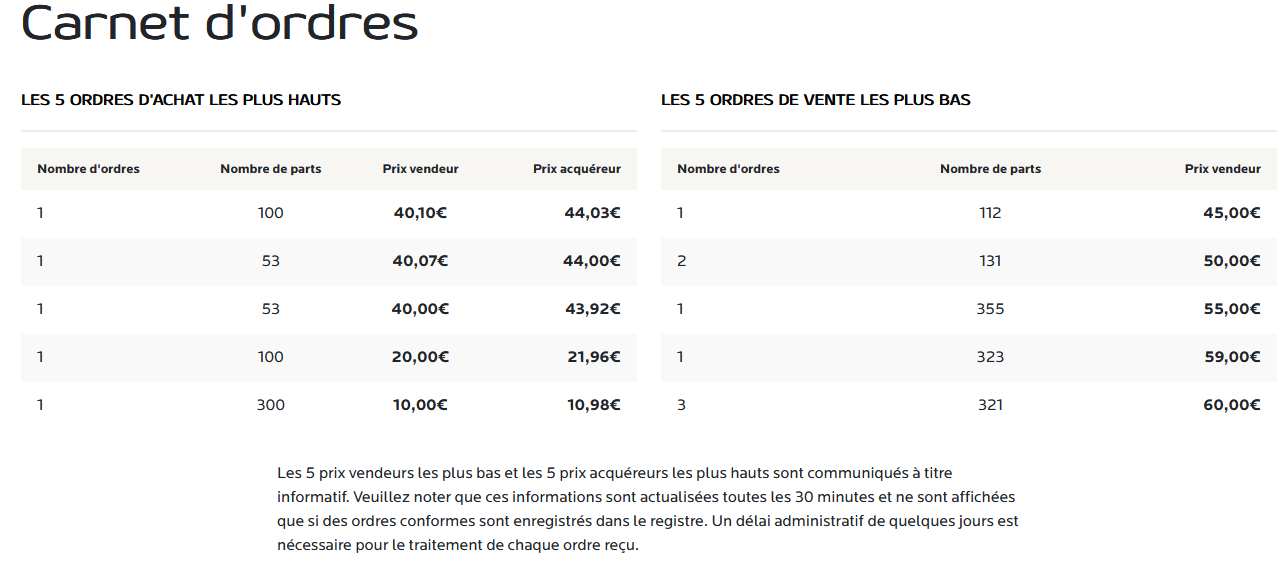Click the buy row with 300 parts
Image resolution: width=1280 pixels, height=571 pixels.
(x=329, y=405)
